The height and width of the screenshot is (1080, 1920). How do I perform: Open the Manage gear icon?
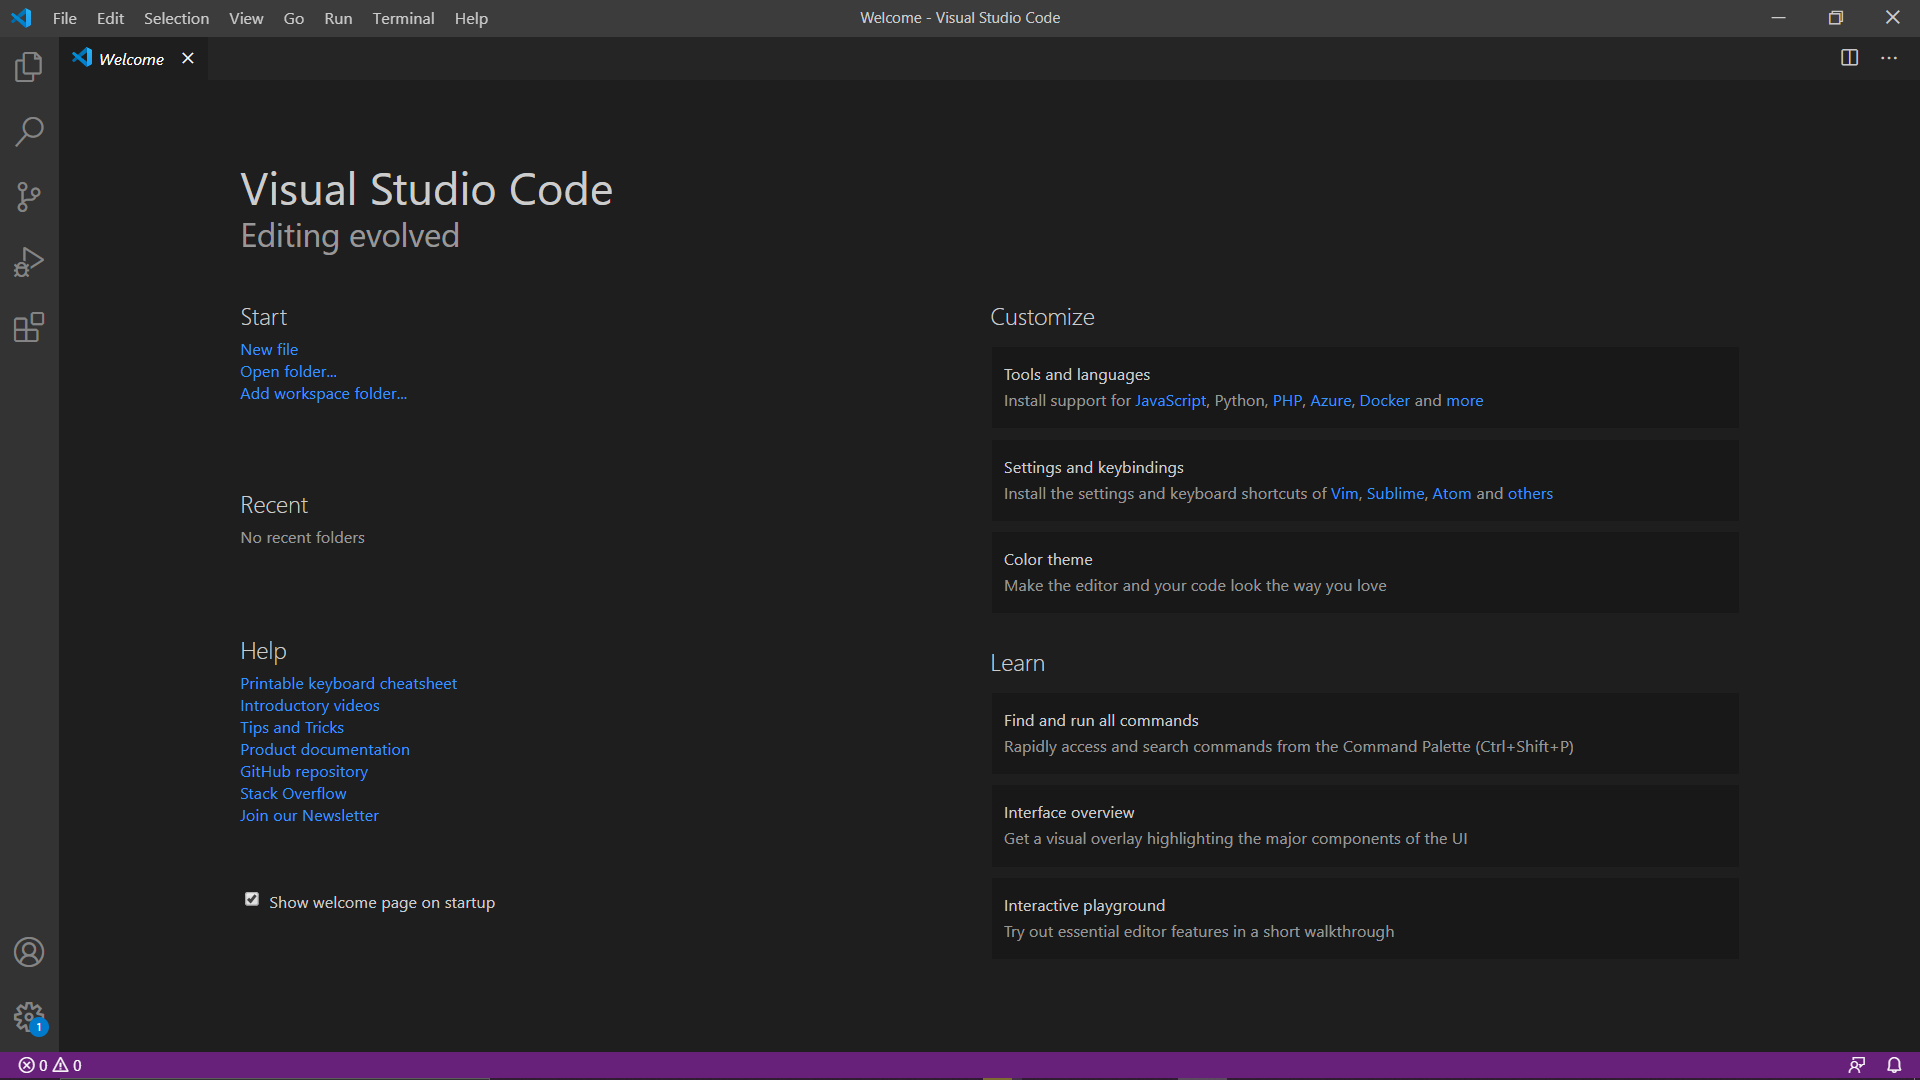29,1017
